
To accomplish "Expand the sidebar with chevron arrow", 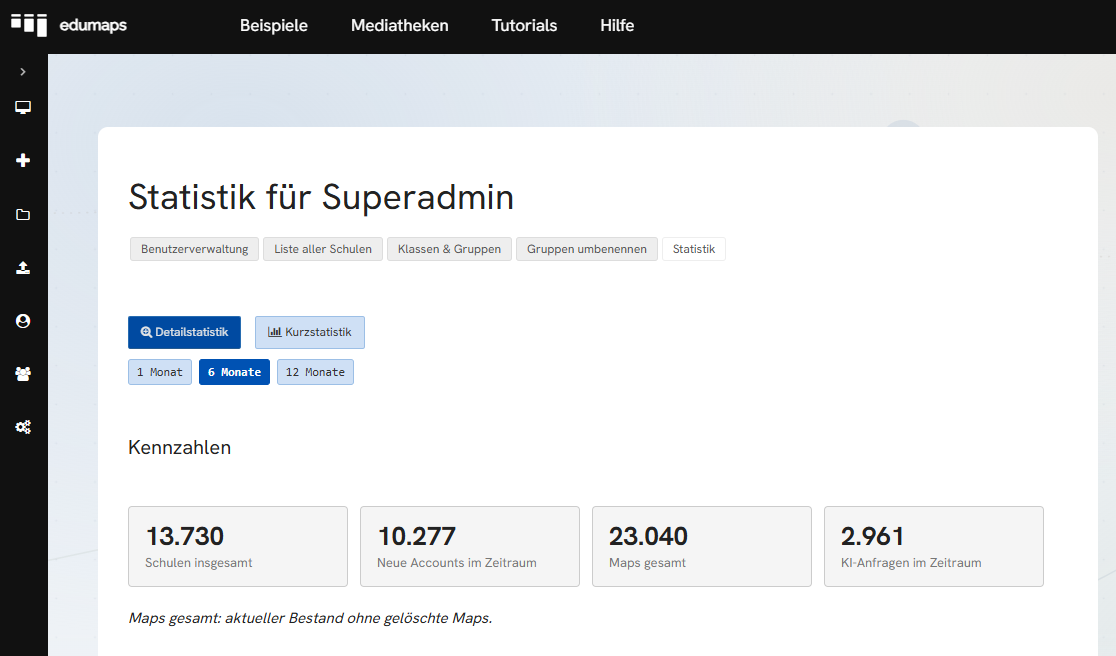I will click(x=23, y=72).
